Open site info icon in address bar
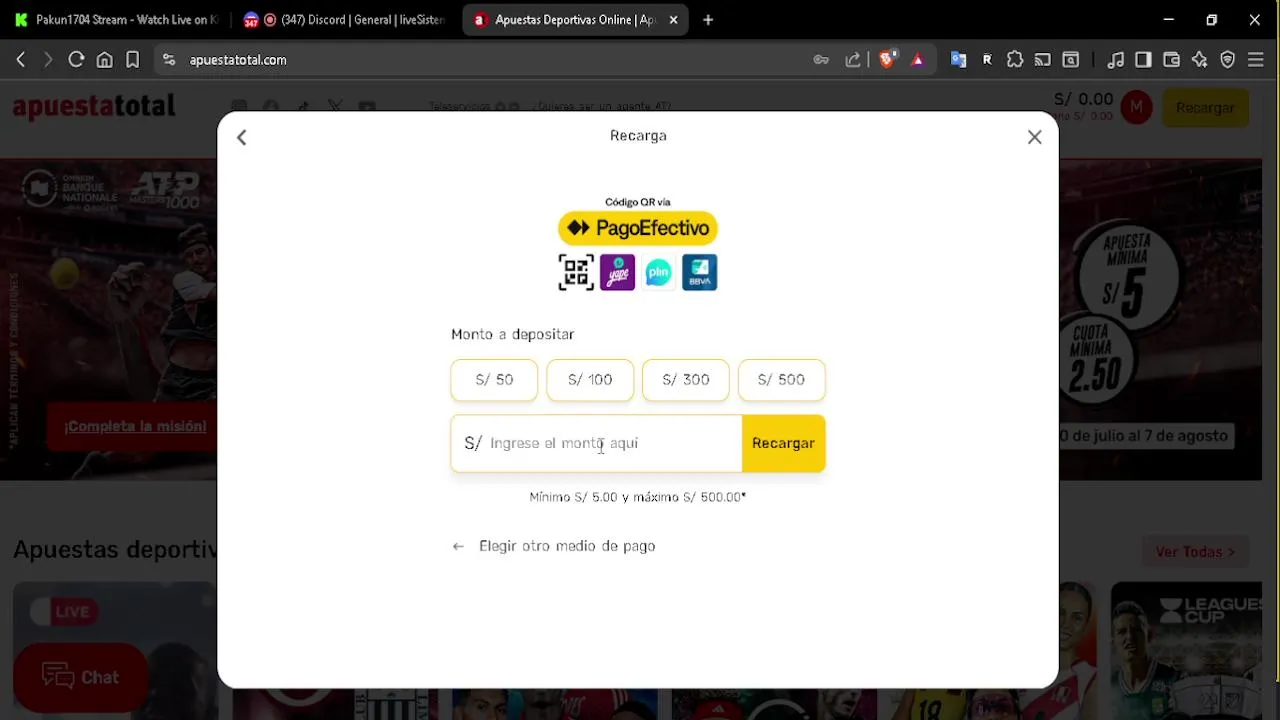The height and width of the screenshot is (720, 1280). 169,60
